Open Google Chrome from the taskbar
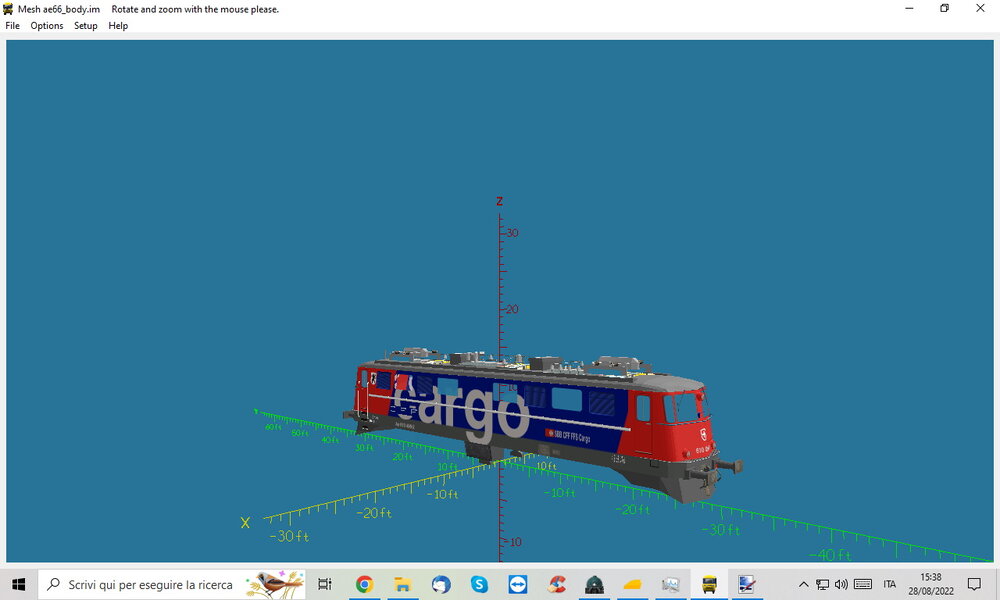 364,584
